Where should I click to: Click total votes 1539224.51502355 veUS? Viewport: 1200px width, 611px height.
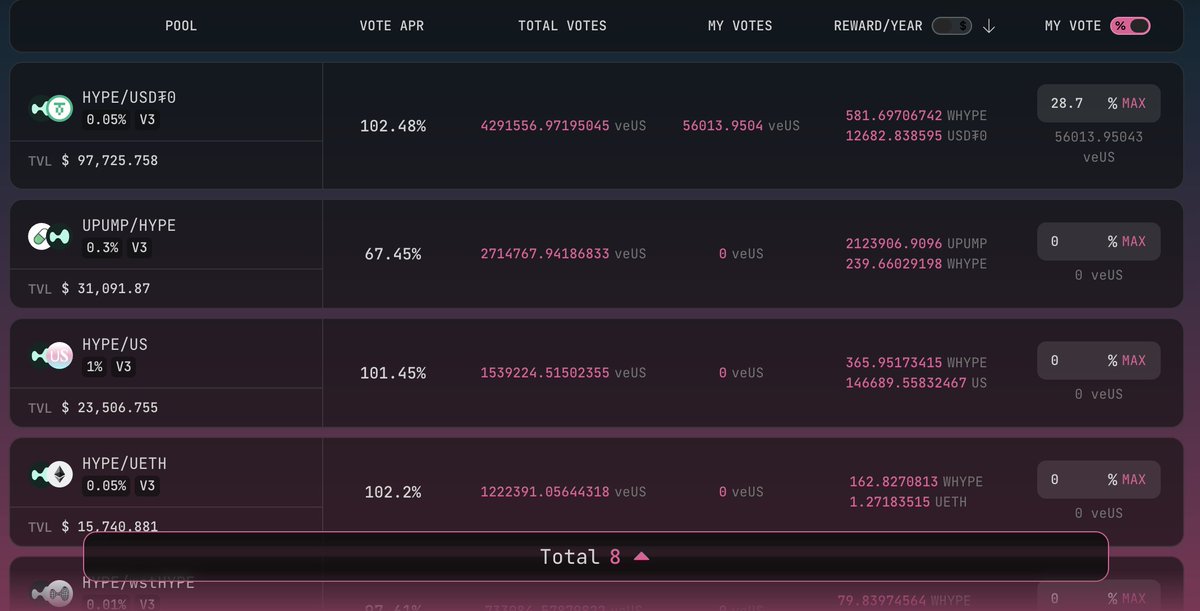point(563,373)
